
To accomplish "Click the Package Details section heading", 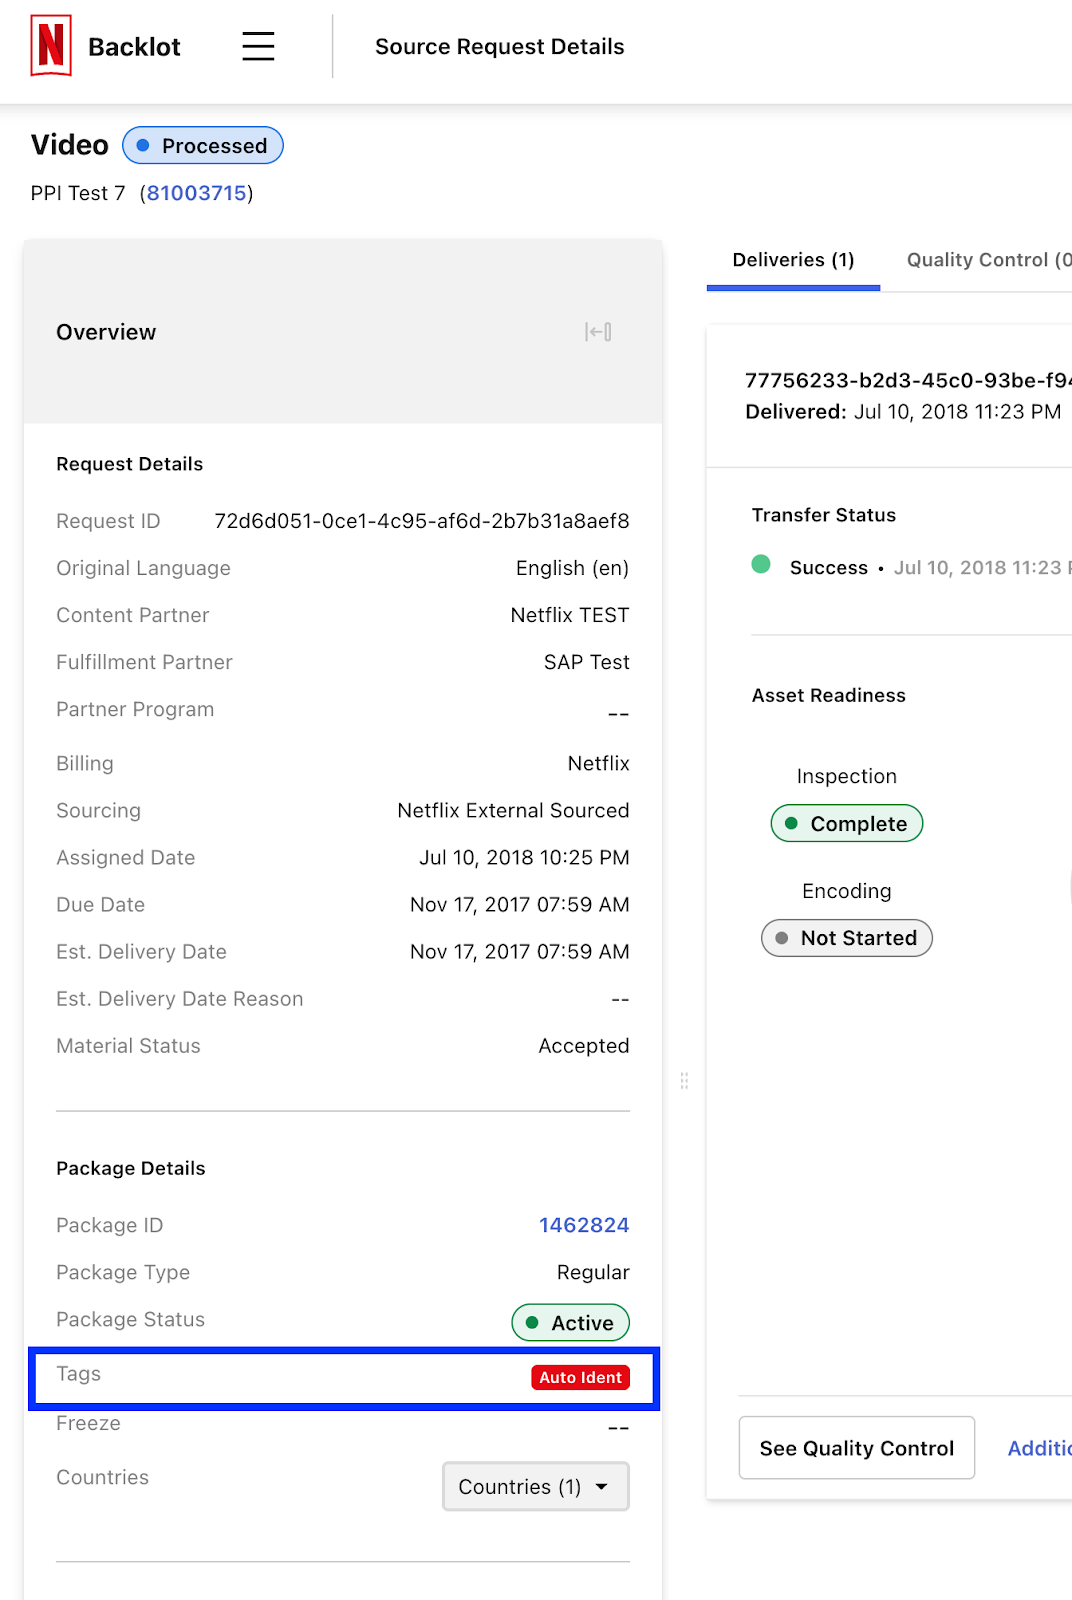I will (x=131, y=1168).
